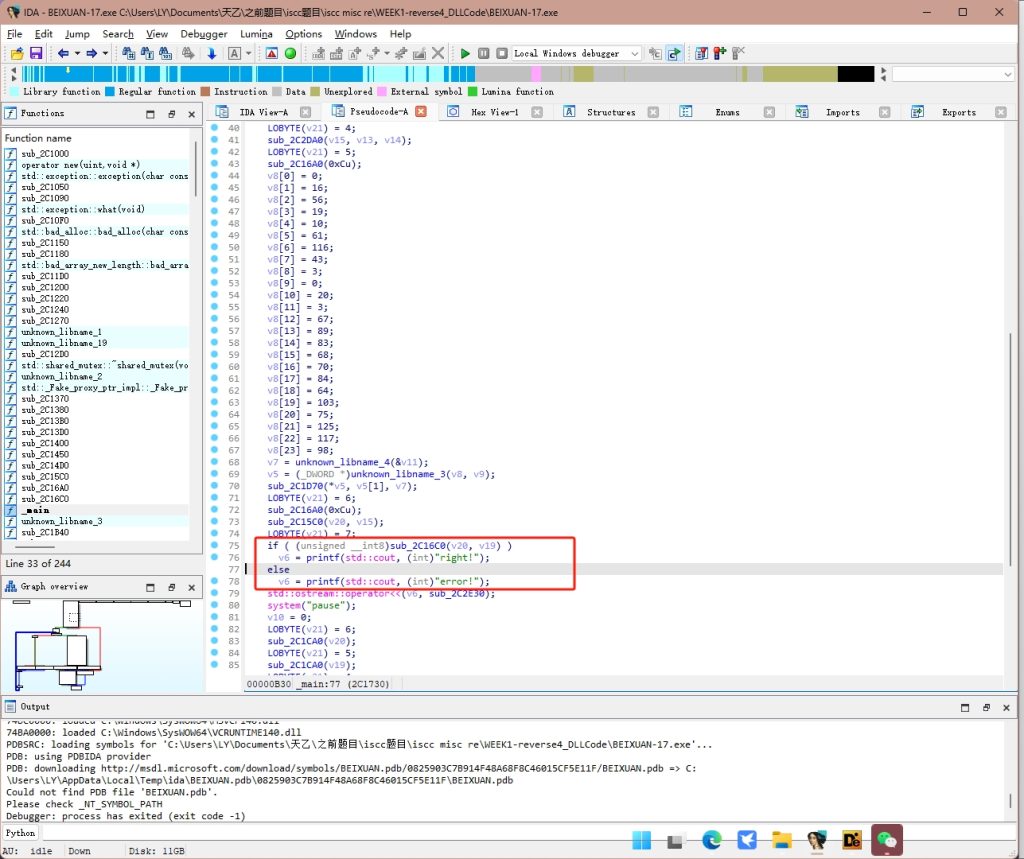Open the back-arrow history dropdown

77,54
